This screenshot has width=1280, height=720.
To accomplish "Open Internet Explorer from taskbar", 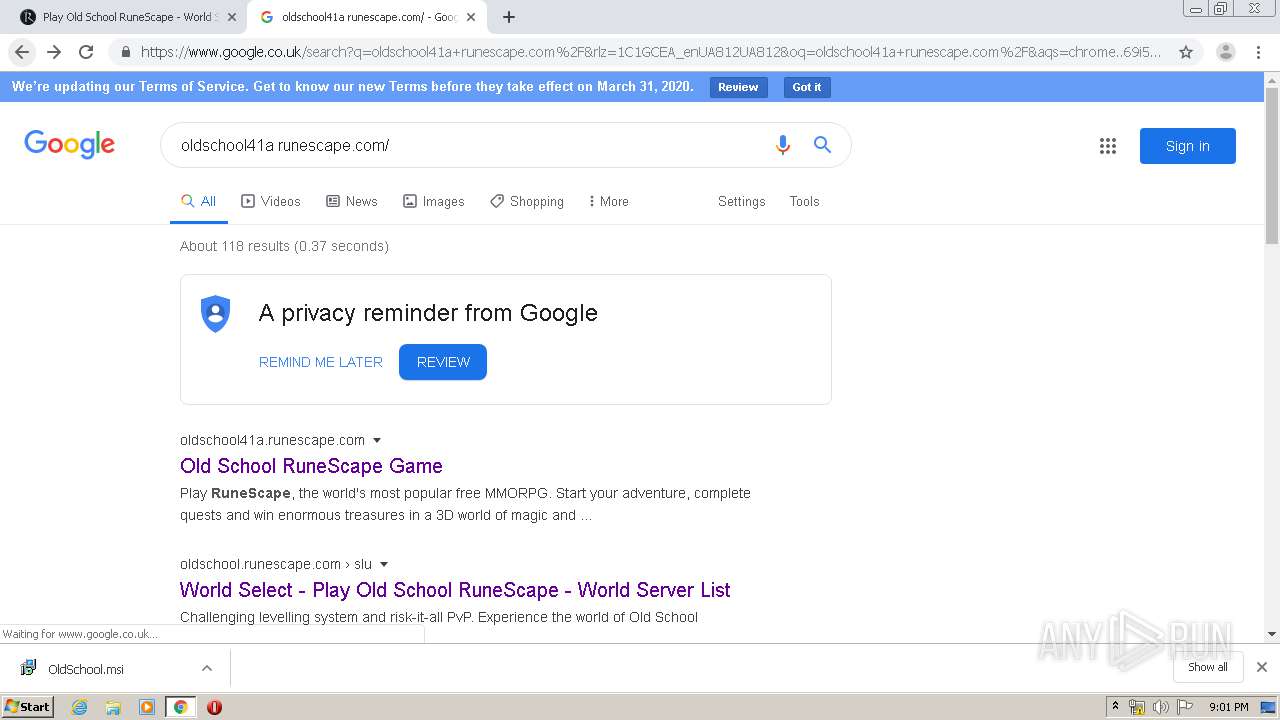I will coord(79,707).
